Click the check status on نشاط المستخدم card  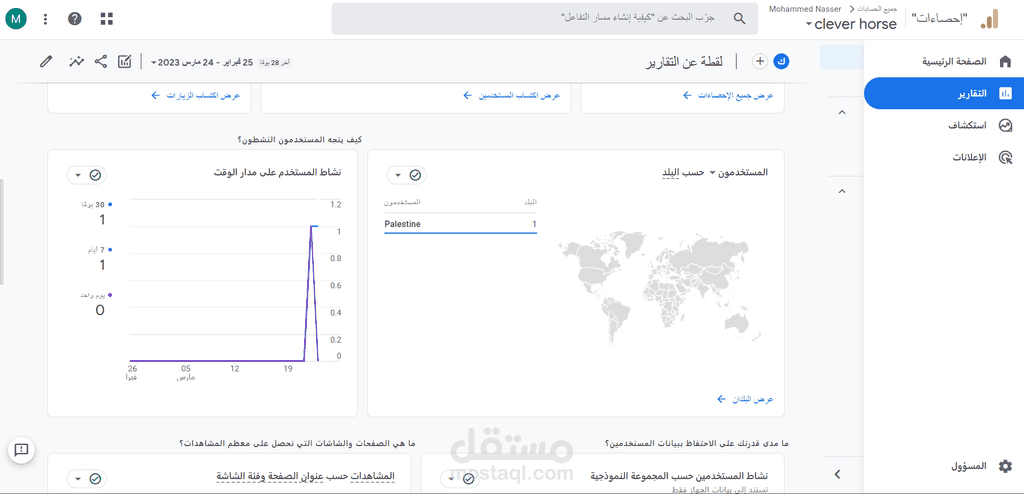[x=95, y=175]
